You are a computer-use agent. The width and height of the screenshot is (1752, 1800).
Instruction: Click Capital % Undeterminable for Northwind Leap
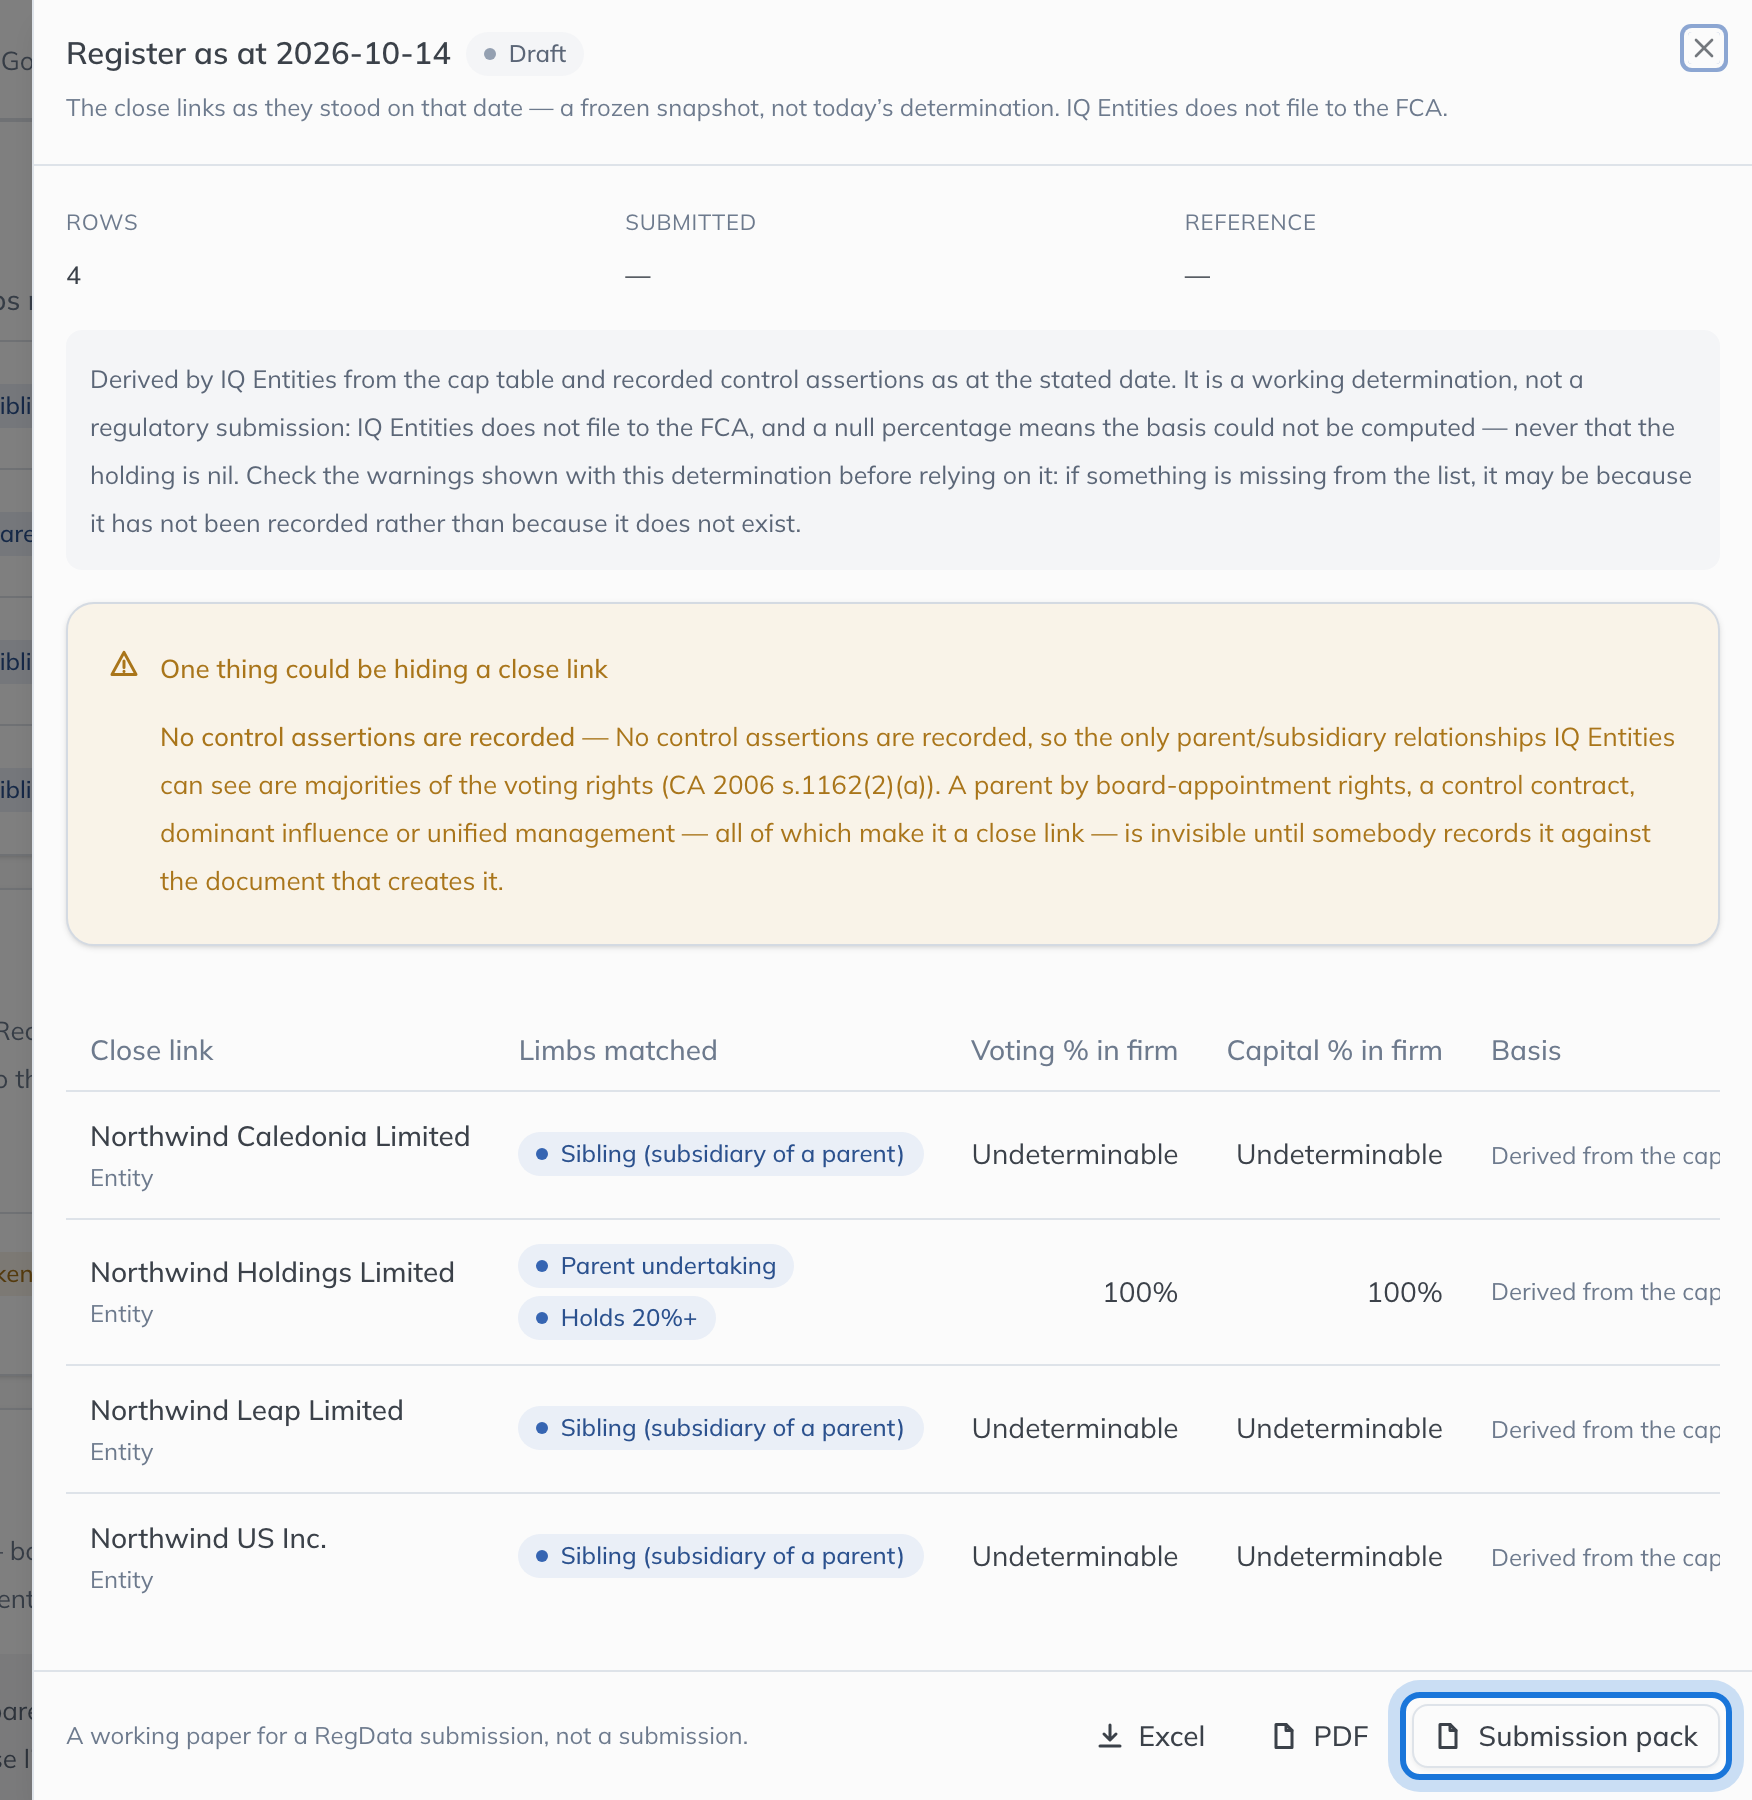(x=1339, y=1428)
